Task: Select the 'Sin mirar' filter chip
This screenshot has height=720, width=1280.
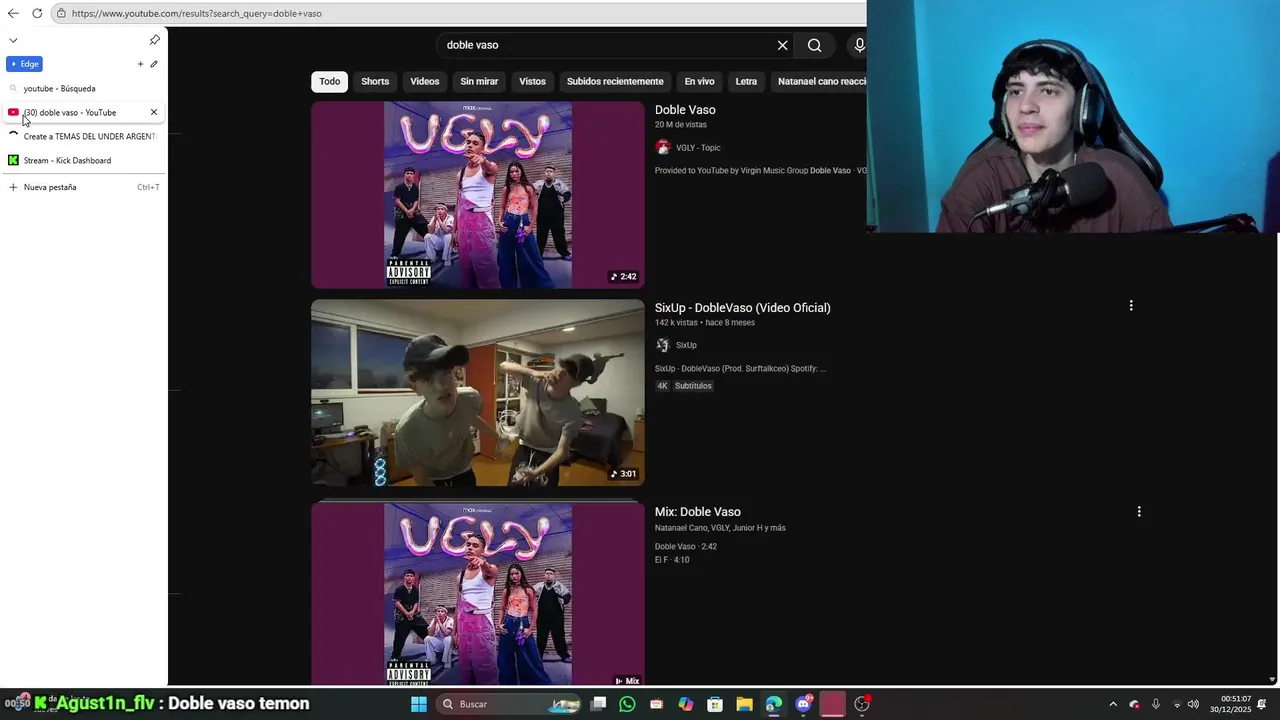Action: point(479,81)
